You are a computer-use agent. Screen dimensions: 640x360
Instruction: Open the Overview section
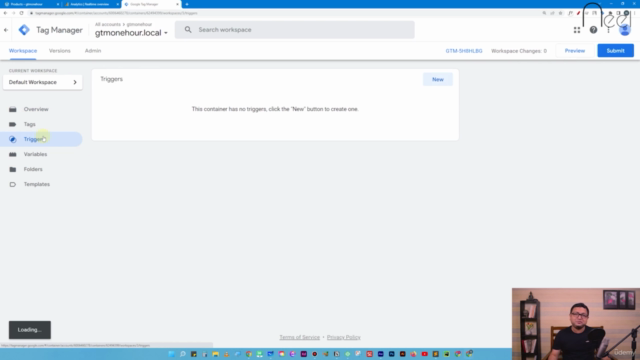pos(36,109)
